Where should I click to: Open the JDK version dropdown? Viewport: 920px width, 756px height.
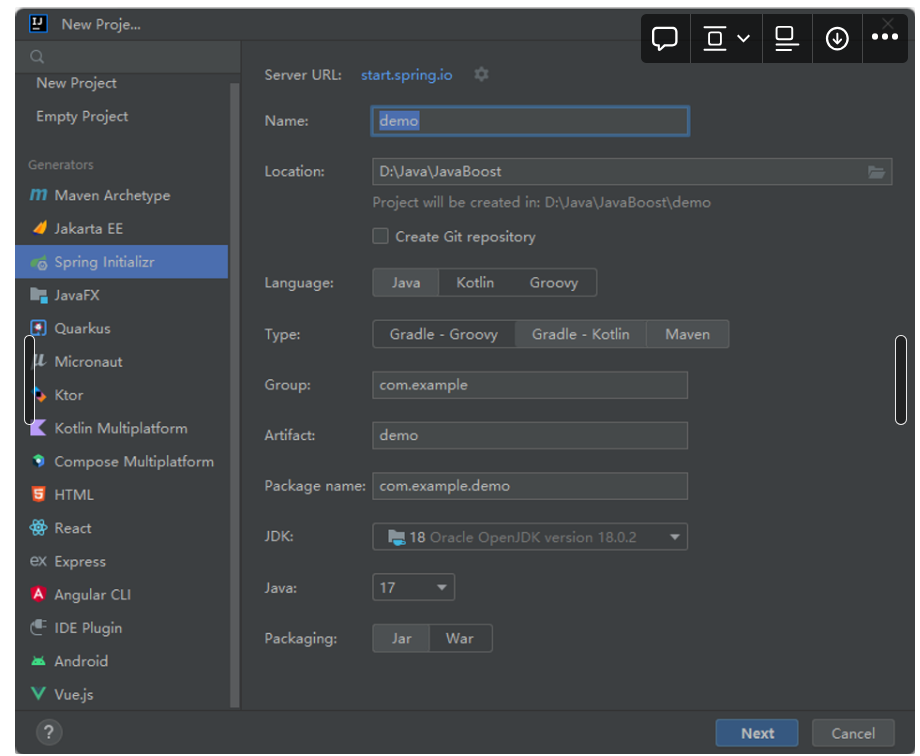[x=529, y=538]
